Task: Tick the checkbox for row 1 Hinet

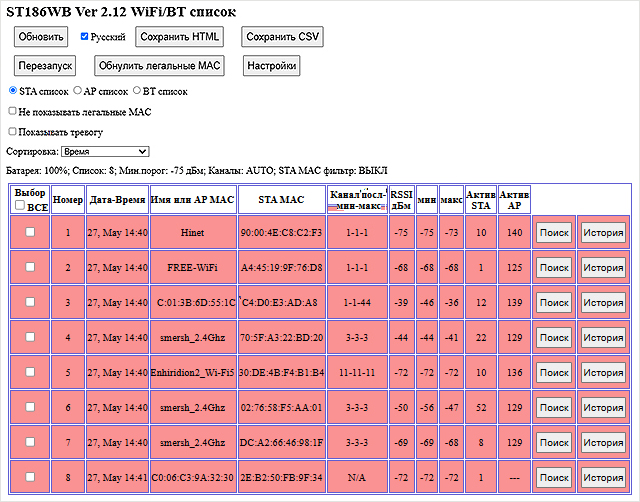Action: pos(30,232)
